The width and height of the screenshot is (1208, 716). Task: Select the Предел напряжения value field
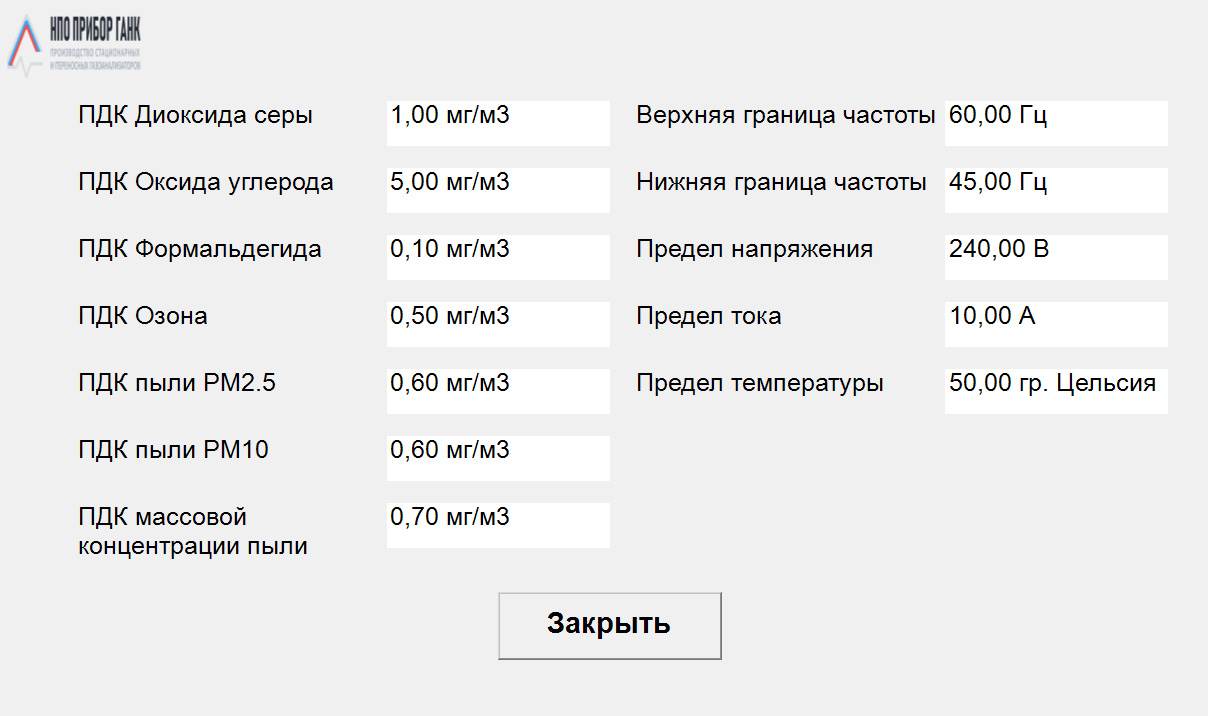pyautogui.click(x=1056, y=257)
